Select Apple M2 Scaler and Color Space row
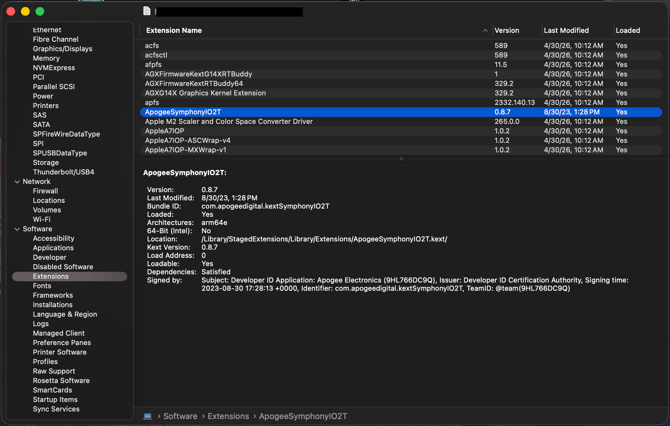Screen dimensions: 670x426 pyautogui.click(x=401, y=122)
